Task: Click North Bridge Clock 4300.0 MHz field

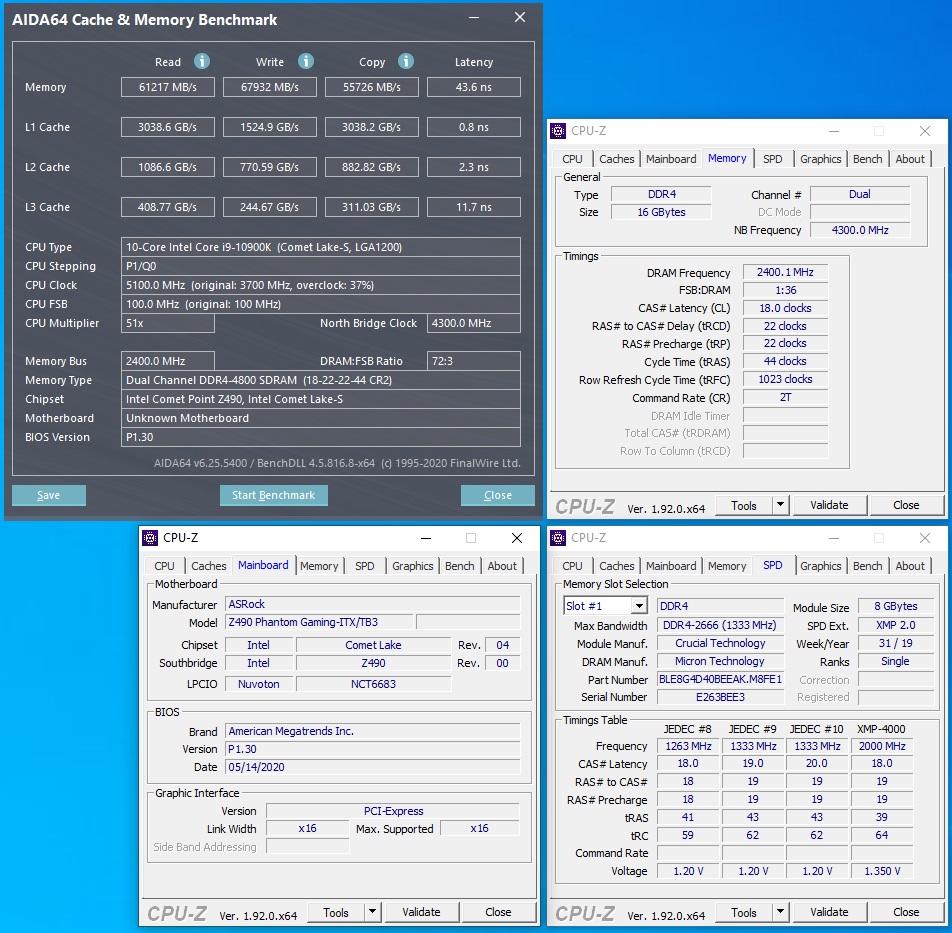Action: pyautogui.click(x=474, y=323)
